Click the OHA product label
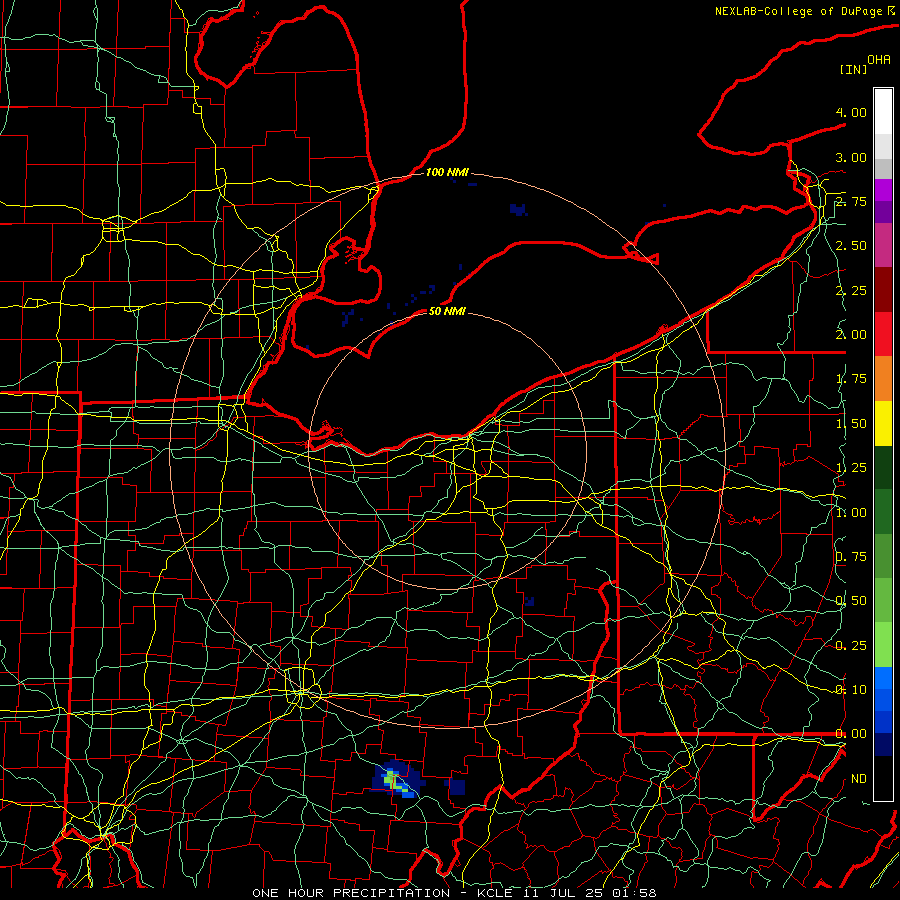 (879, 60)
